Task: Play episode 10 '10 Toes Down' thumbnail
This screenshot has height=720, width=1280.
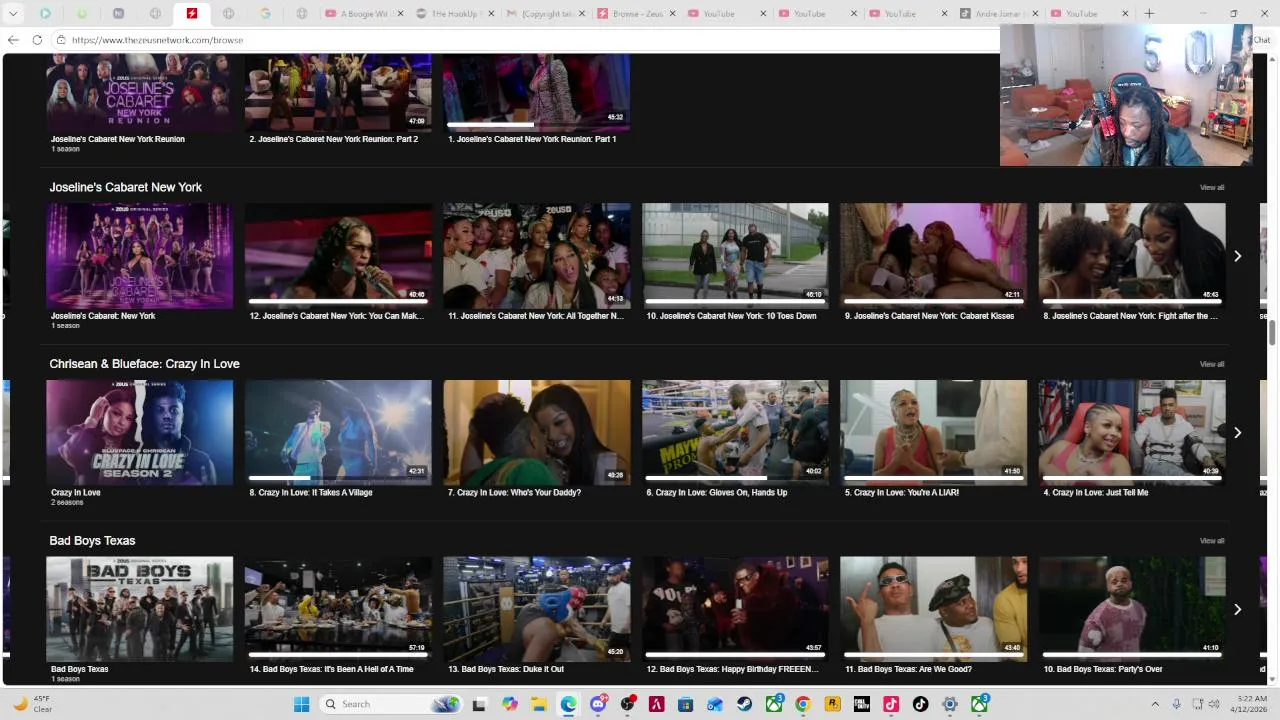Action: pyautogui.click(x=735, y=256)
